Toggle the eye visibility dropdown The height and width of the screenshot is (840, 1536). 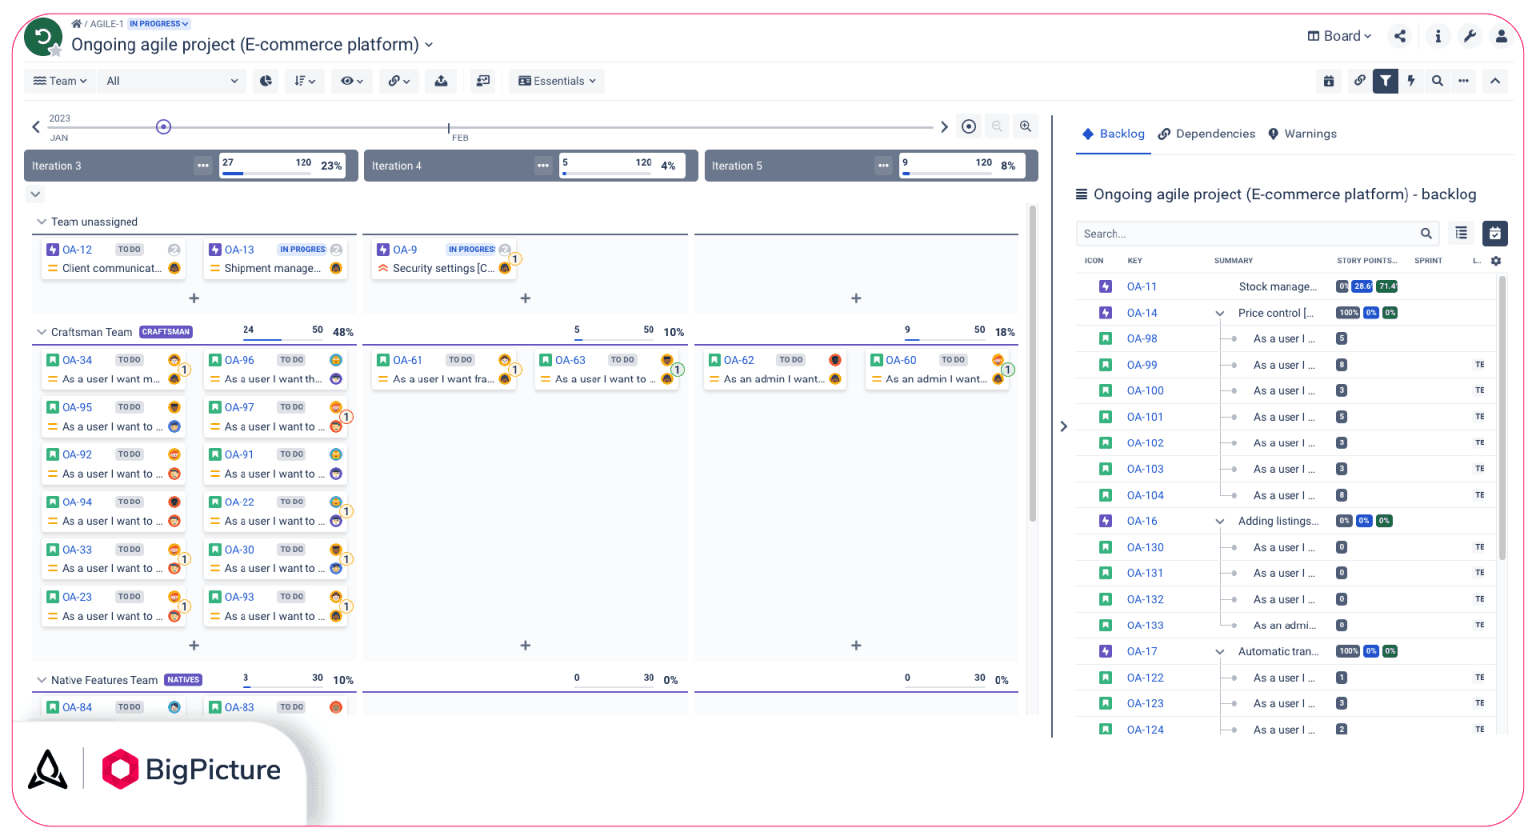(x=352, y=81)
